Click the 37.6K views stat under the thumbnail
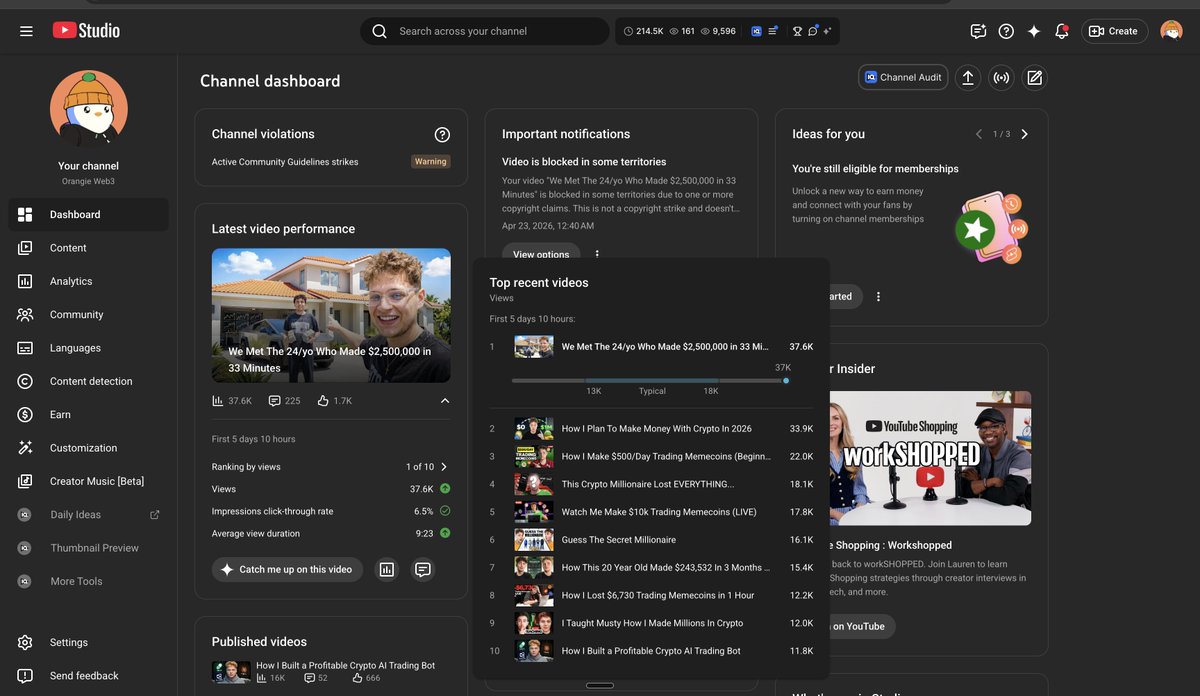1200x696 pixels. 232,401
